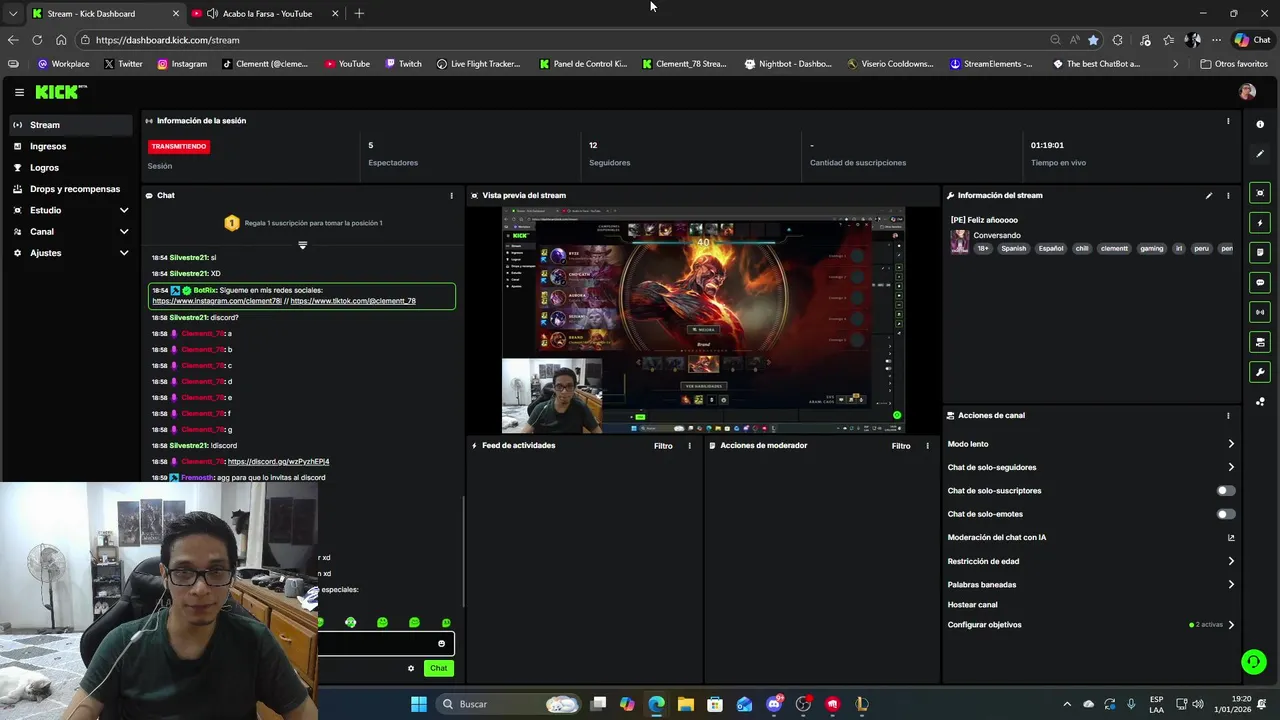Open Moderación del chat con IA
Screen dimensions: 1280x720
(x=1090, y=538)
